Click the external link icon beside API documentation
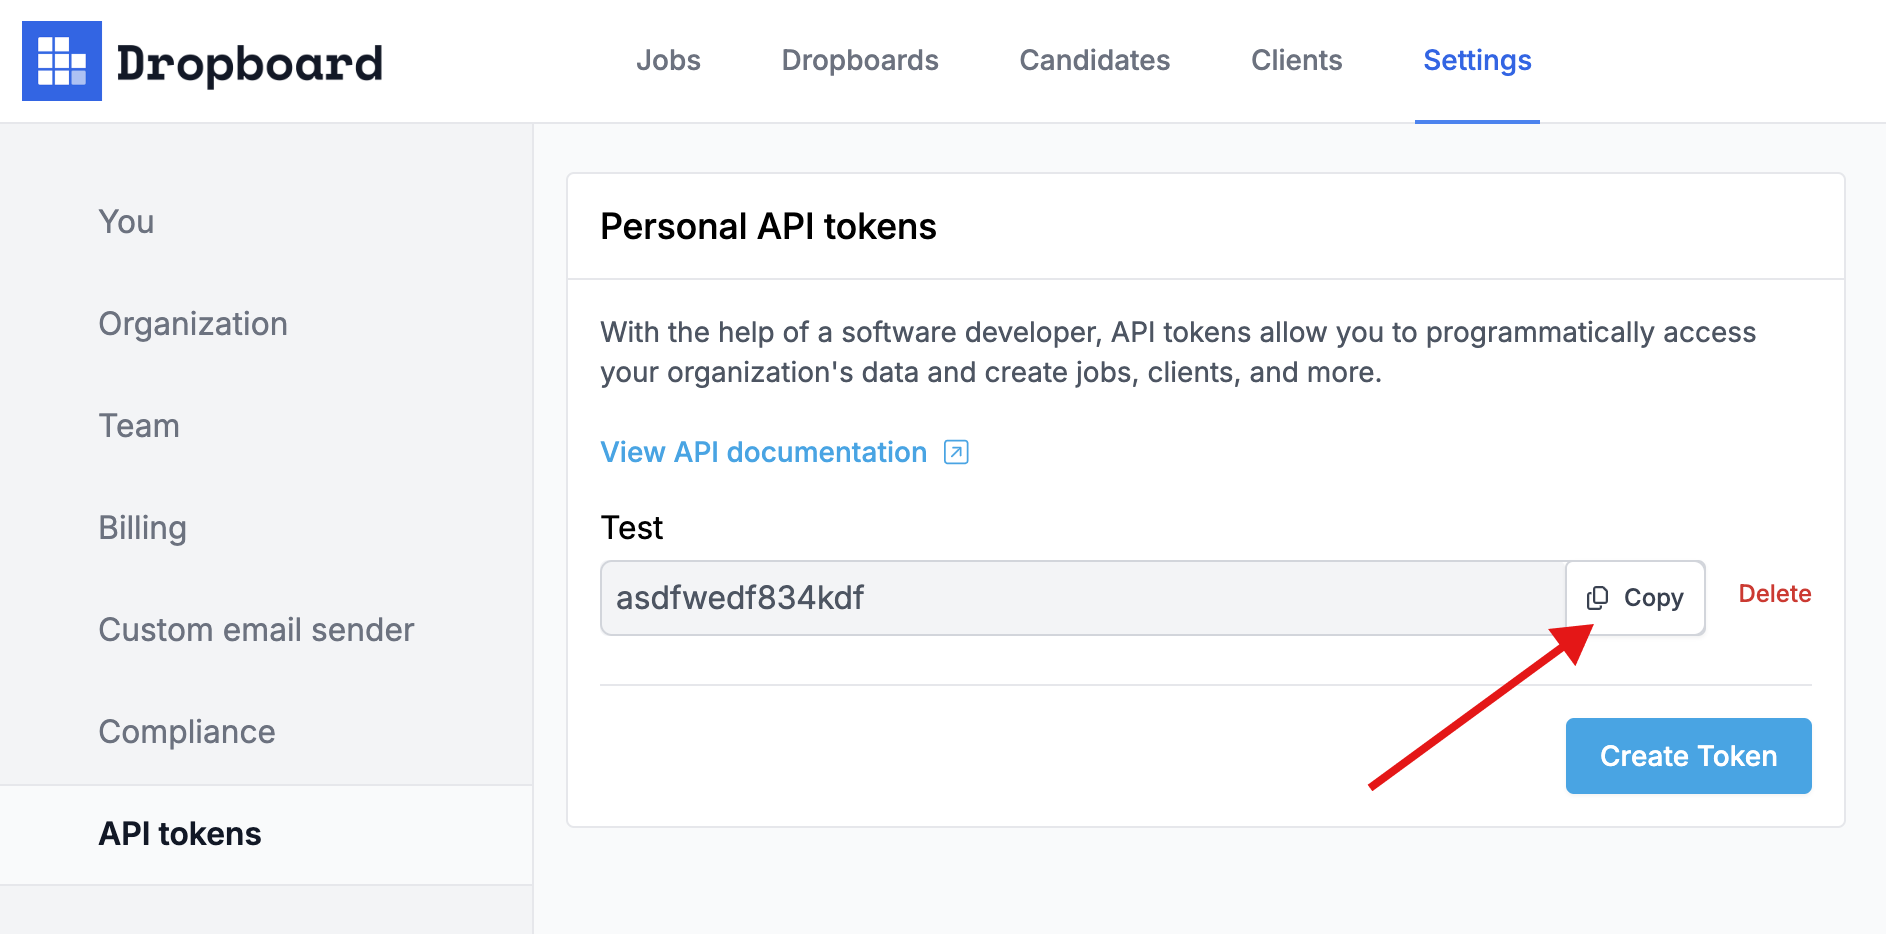The height and width of the screenshot is (934, 1886). tap(956, 452)
